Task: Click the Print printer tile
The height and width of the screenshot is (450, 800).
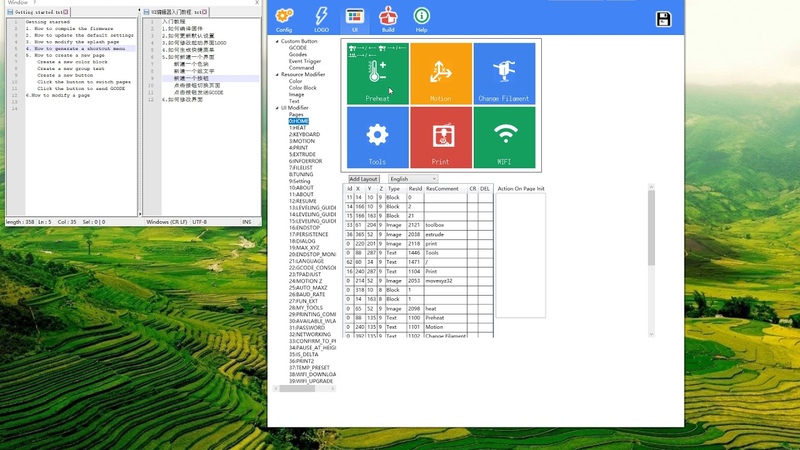Action: (441, 137)
